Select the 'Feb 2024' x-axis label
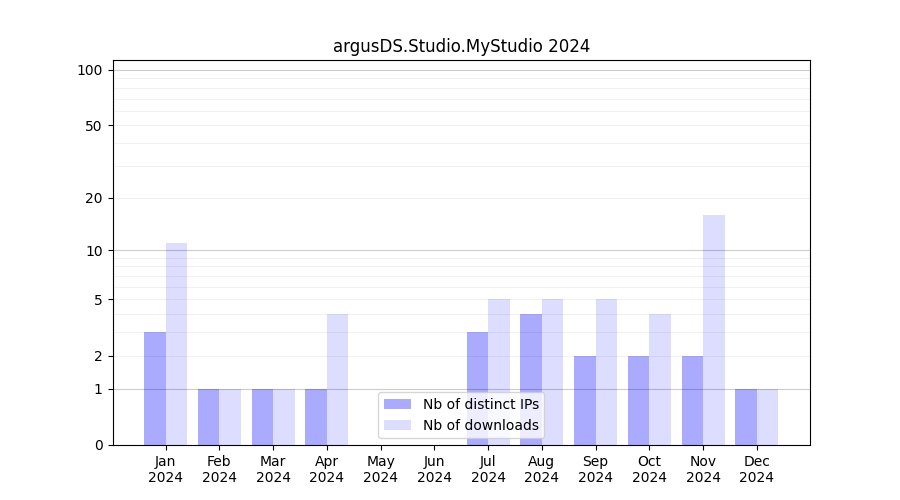Viewport: 900px width, 500px height. 219,469
